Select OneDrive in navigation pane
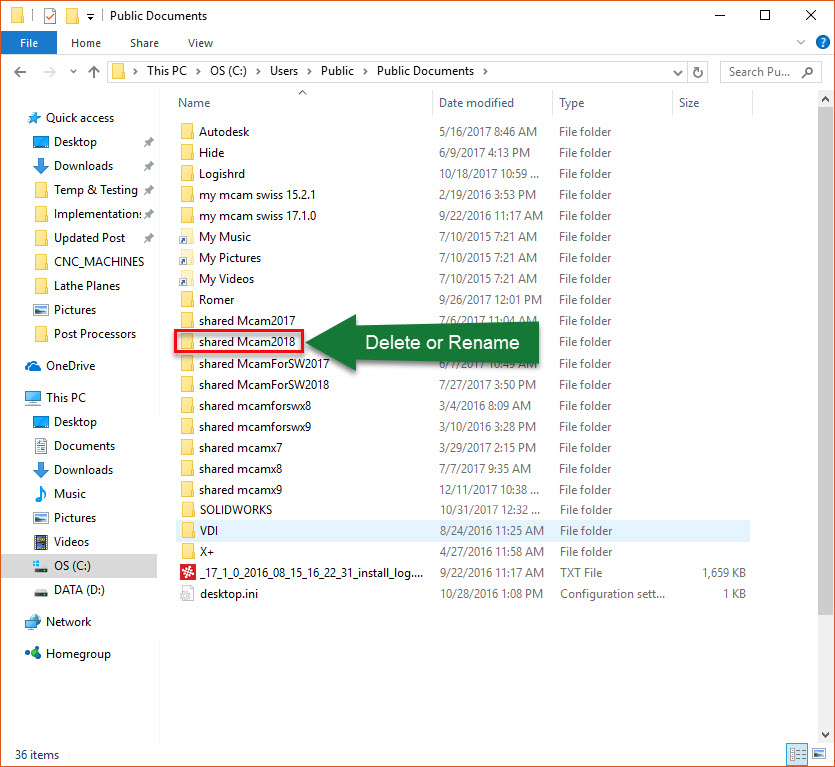The image size is (835, 767). tap(70, 365)
